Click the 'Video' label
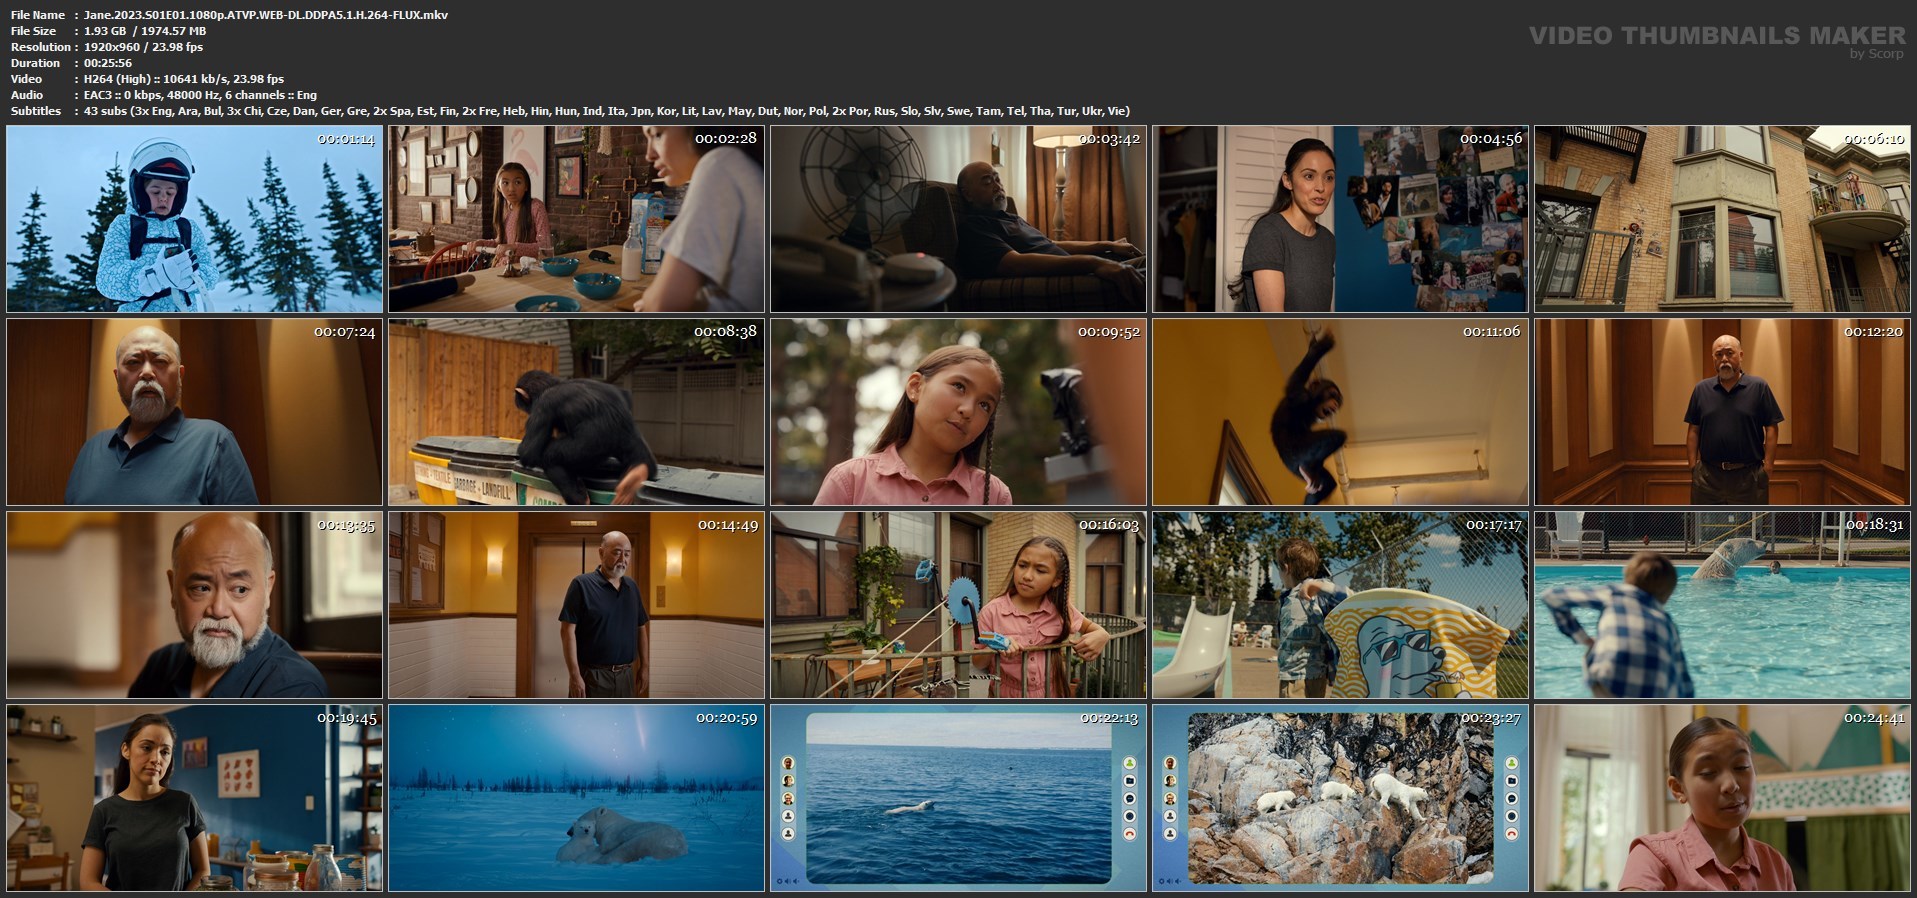Image resolution: width=1917 pixels, height=898 pixels. (x=26, y=79)
